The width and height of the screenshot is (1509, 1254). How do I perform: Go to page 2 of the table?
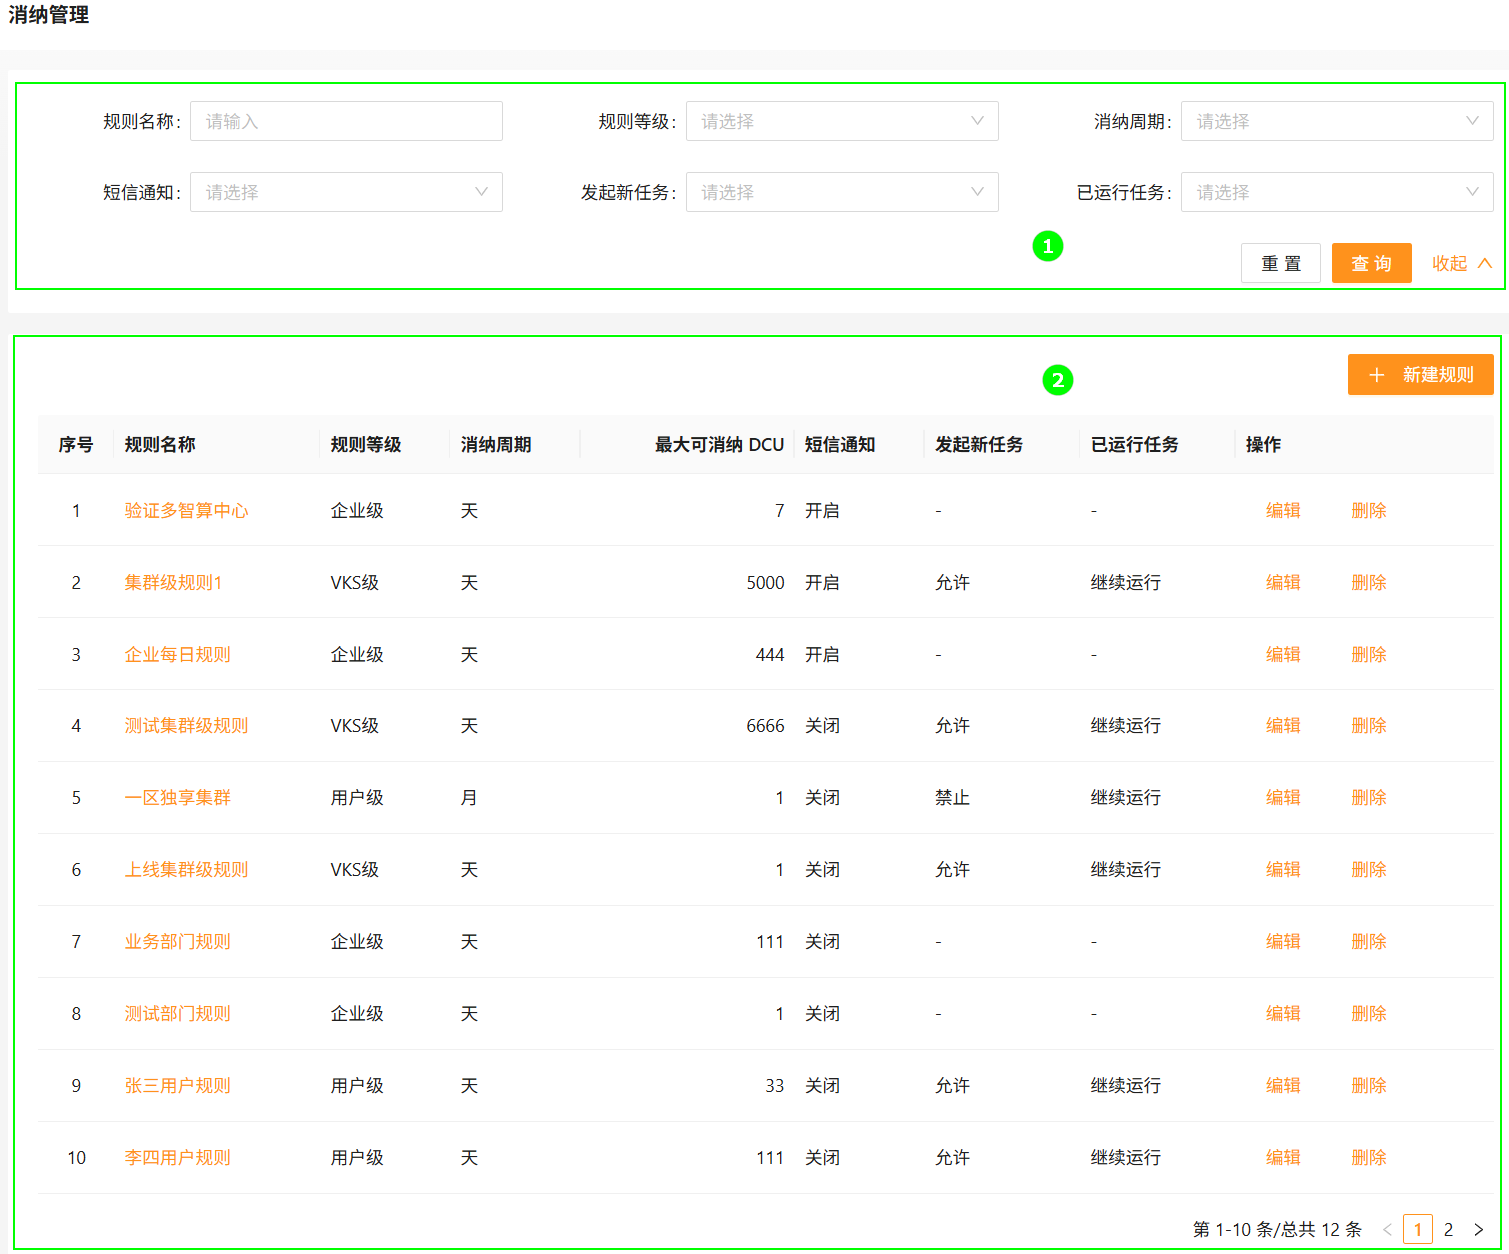coord(1448,1229)
